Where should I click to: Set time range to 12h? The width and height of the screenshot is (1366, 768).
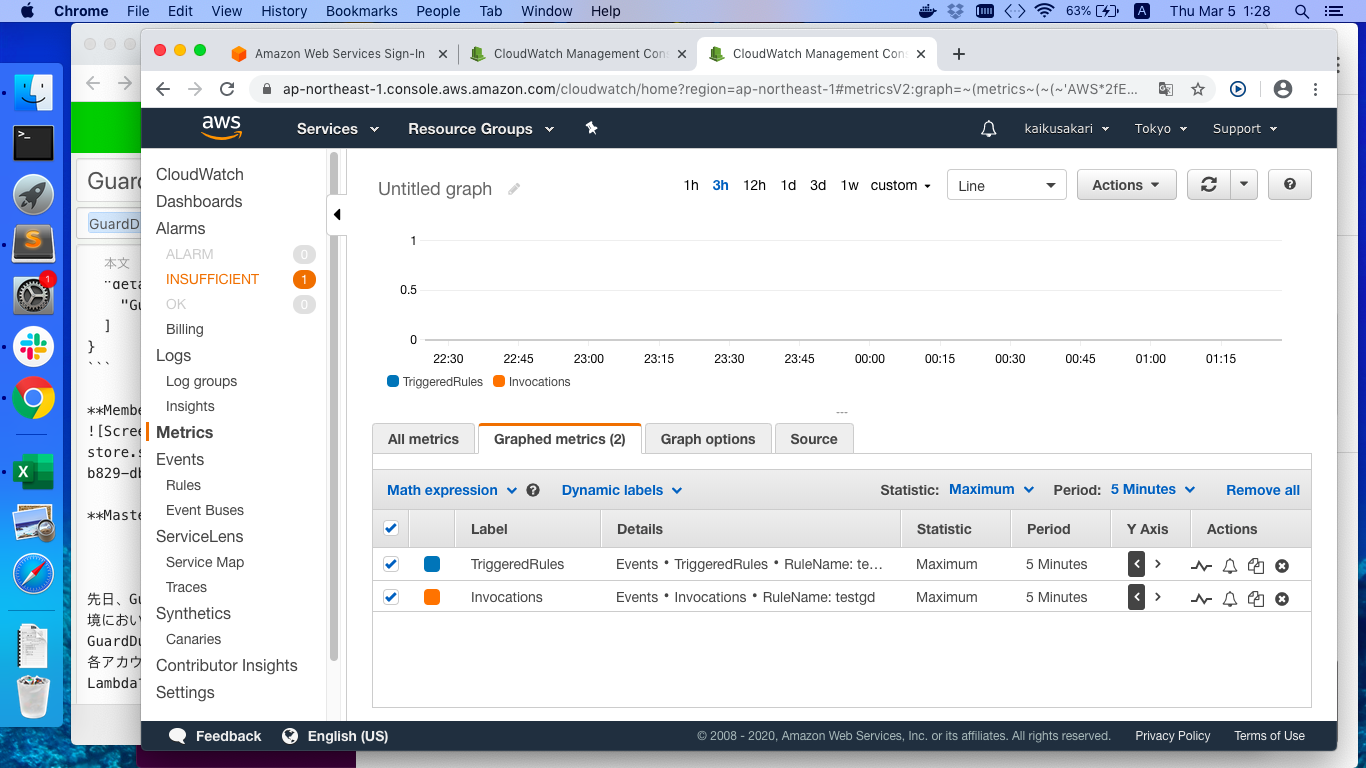pos(754,186)
